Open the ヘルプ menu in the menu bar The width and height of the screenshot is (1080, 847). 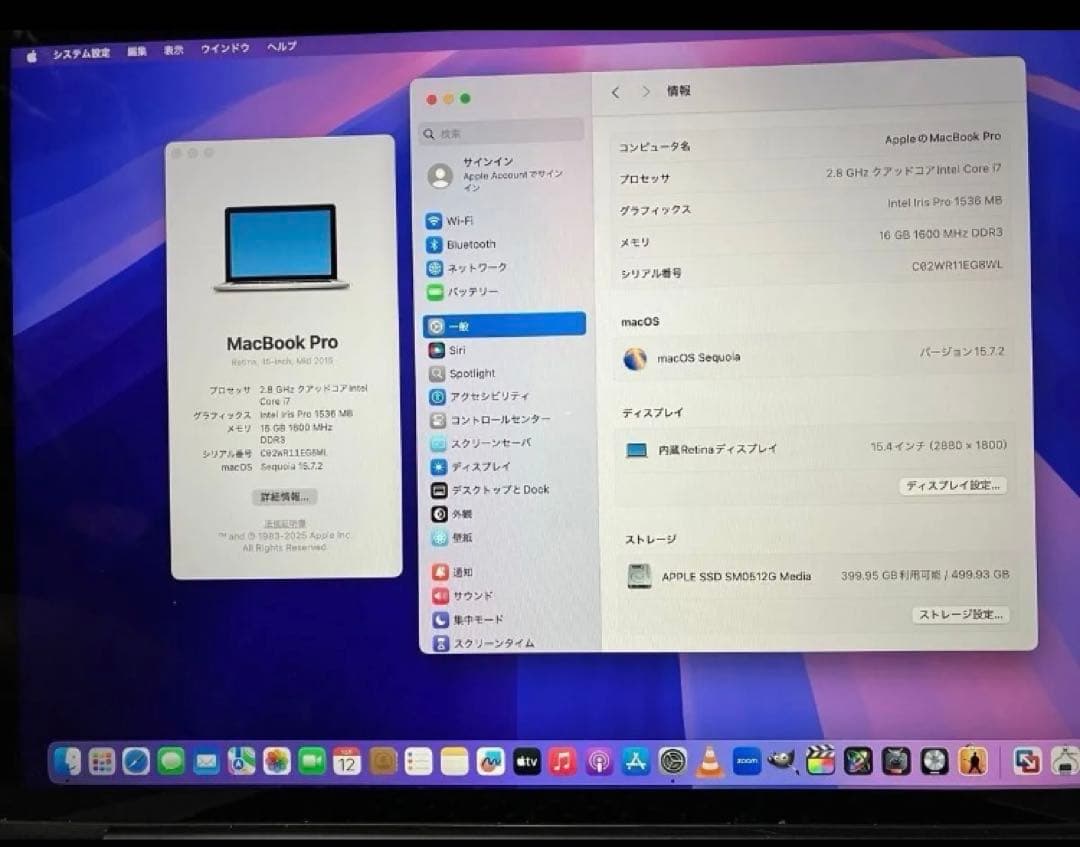[x=282, y=47]
